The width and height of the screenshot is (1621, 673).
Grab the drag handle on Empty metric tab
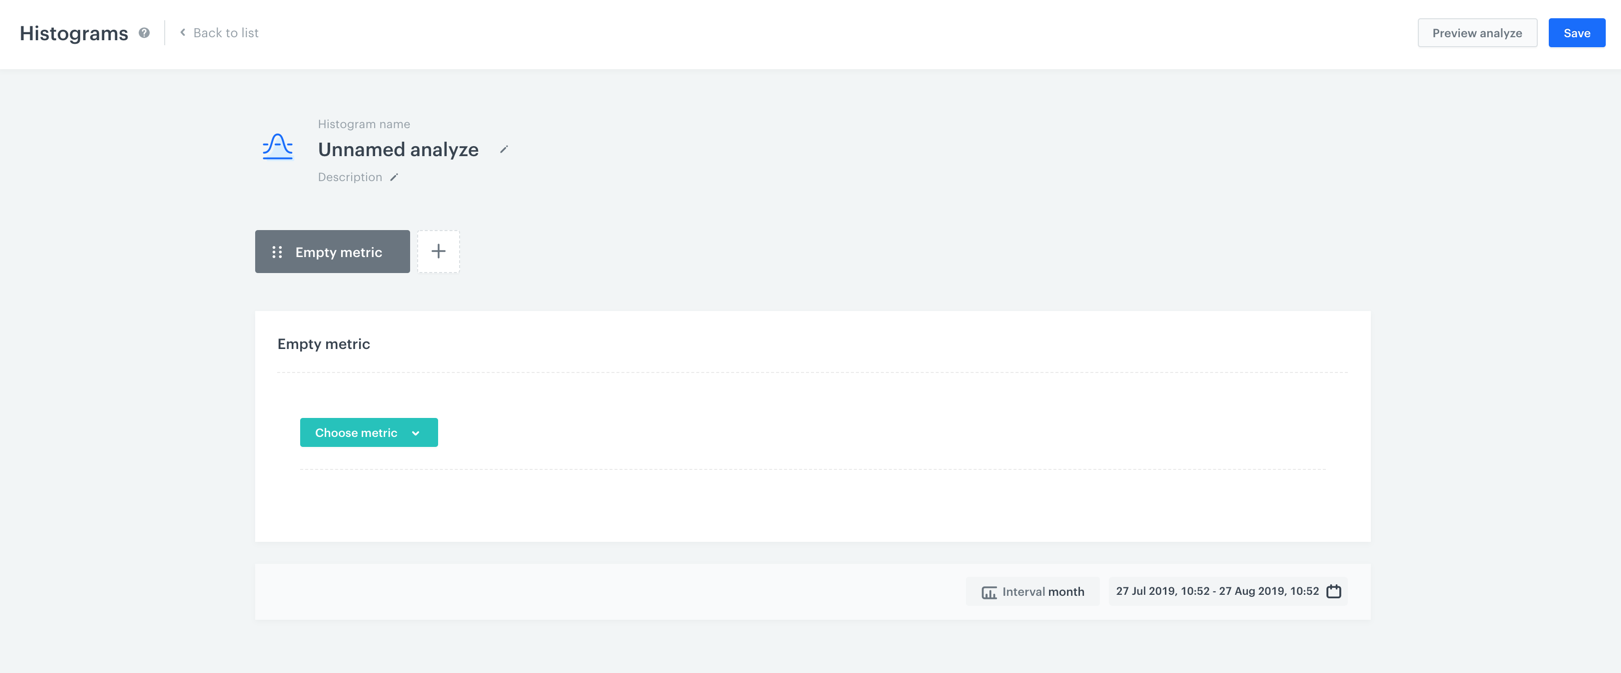point(277,252)
